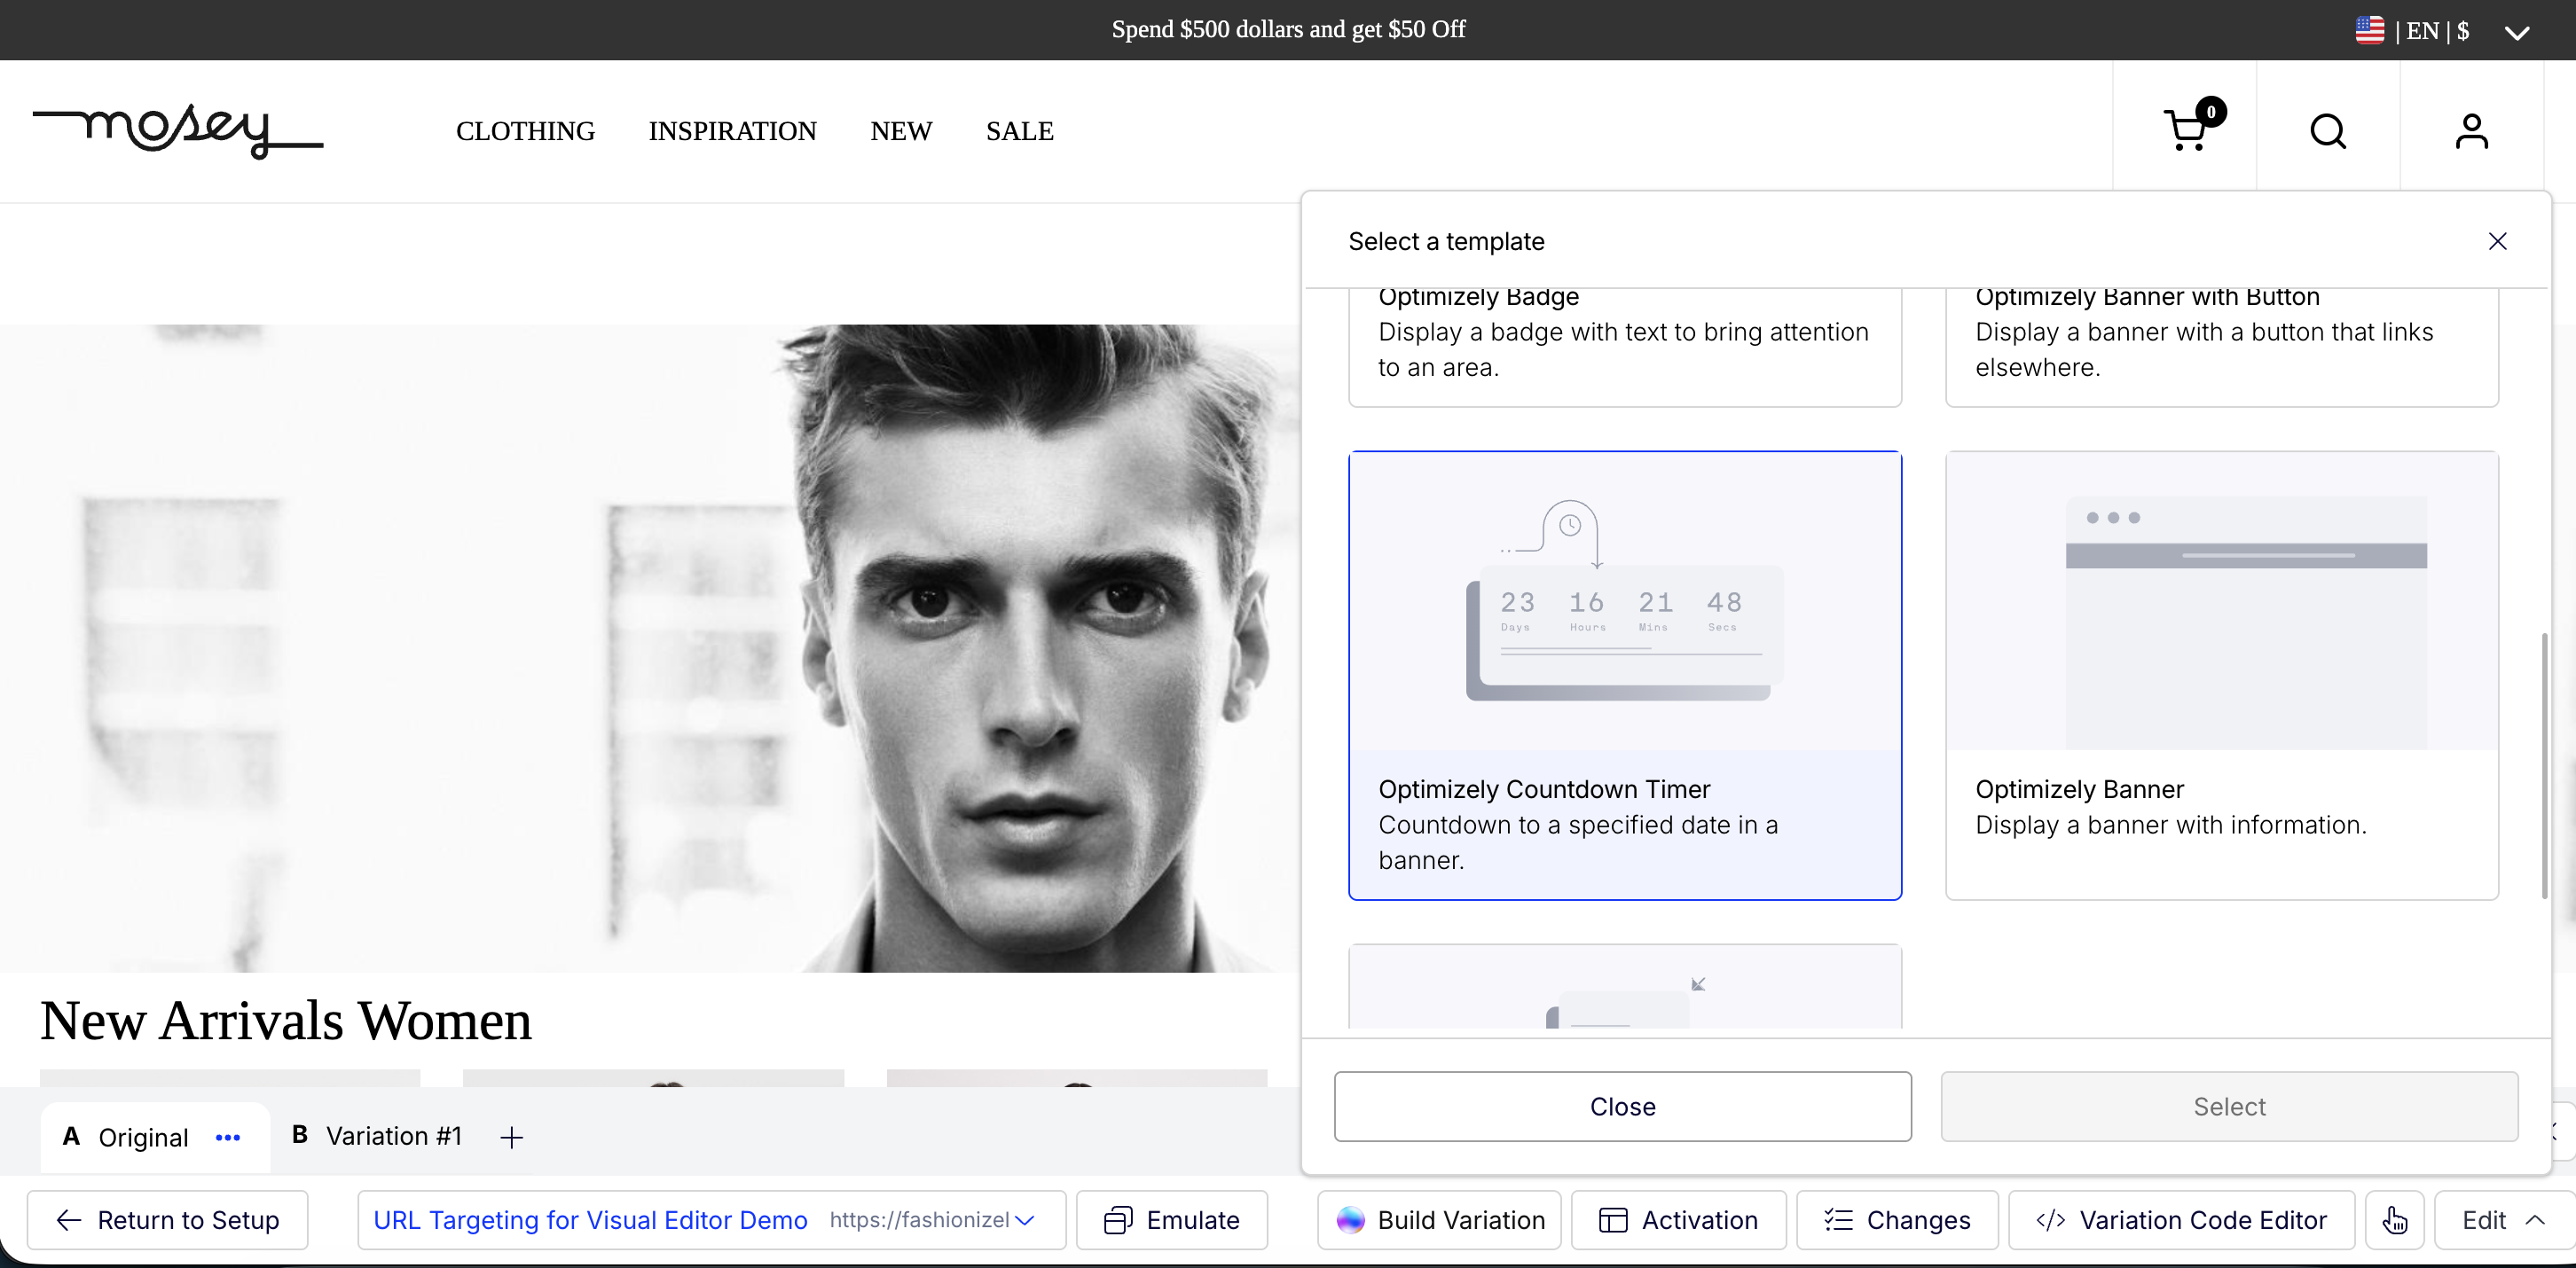Click the Close button in template panel
Screen dimensions: 2576x1268
(1622, 1106)
